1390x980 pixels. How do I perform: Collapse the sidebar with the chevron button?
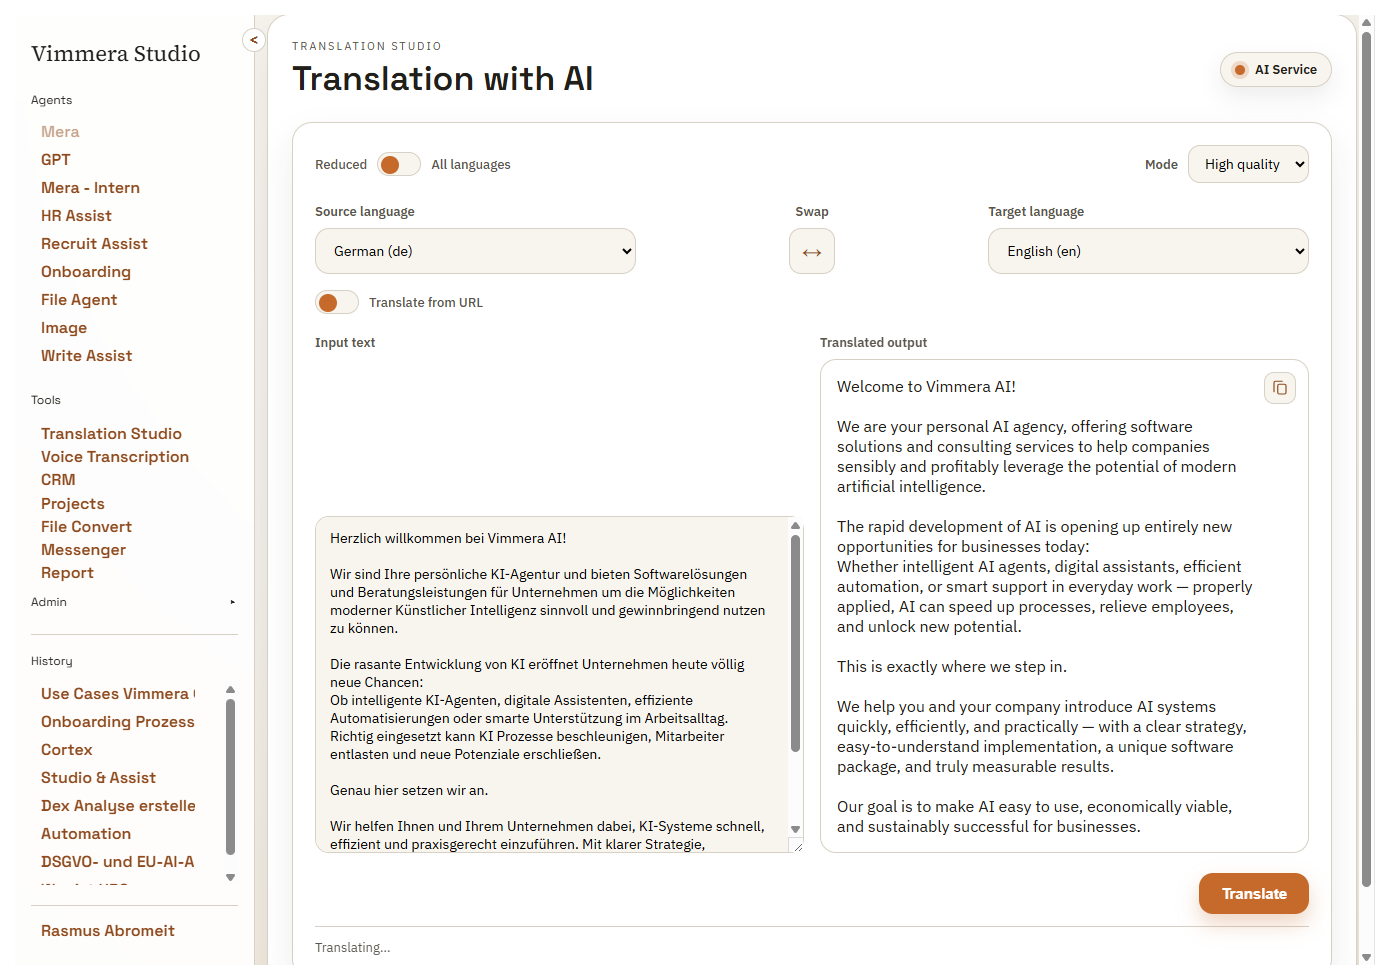point(253,40)
